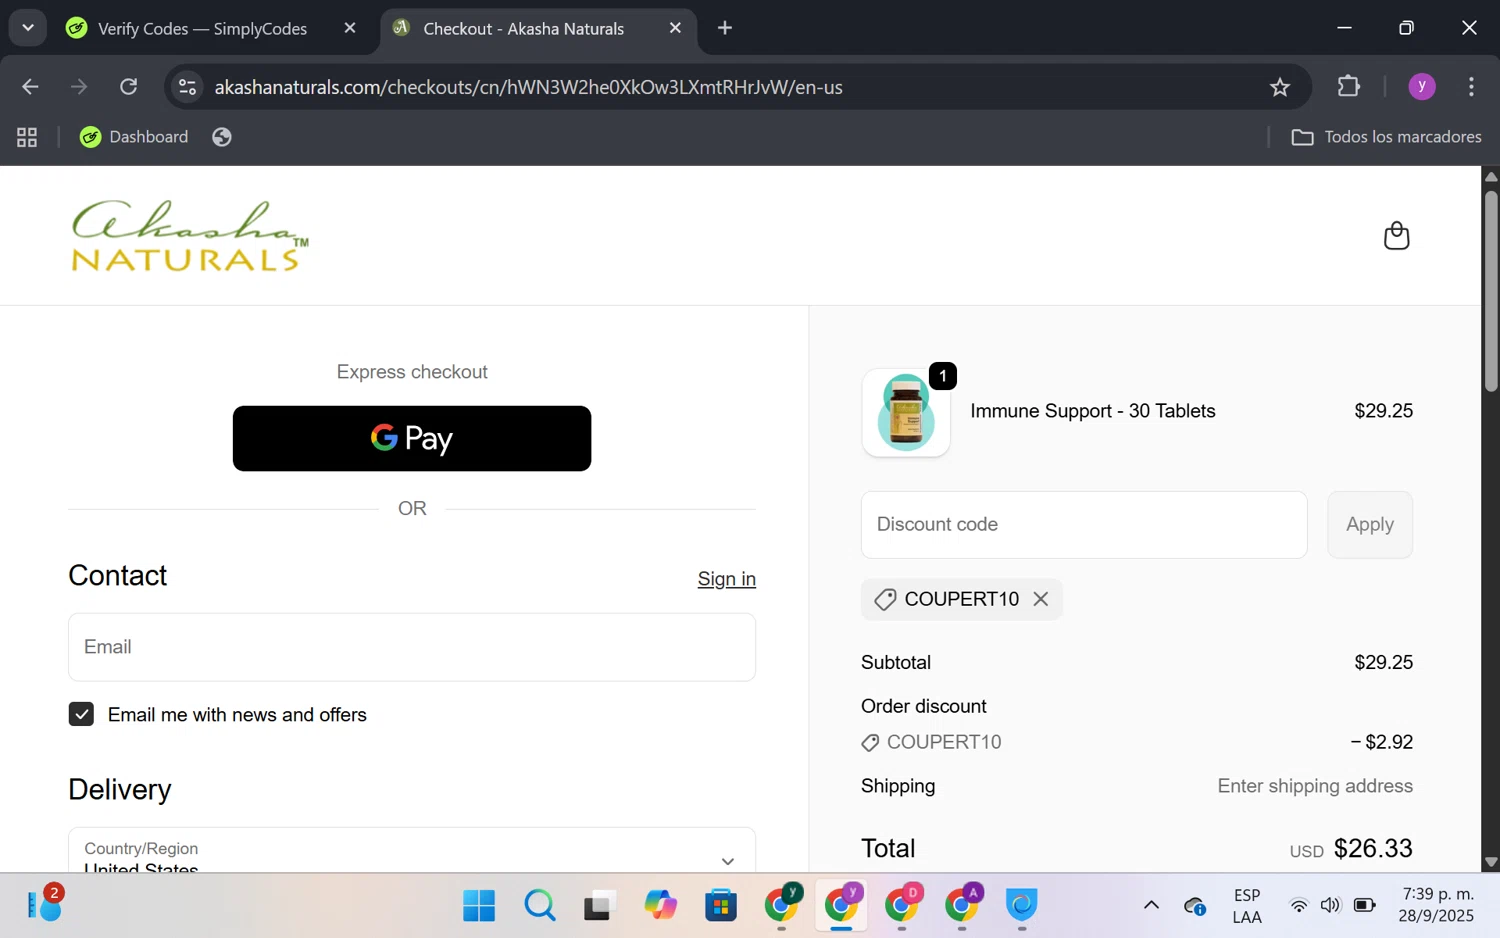
Task: Click the Total amount $26.33
Action: point(1373,848)
